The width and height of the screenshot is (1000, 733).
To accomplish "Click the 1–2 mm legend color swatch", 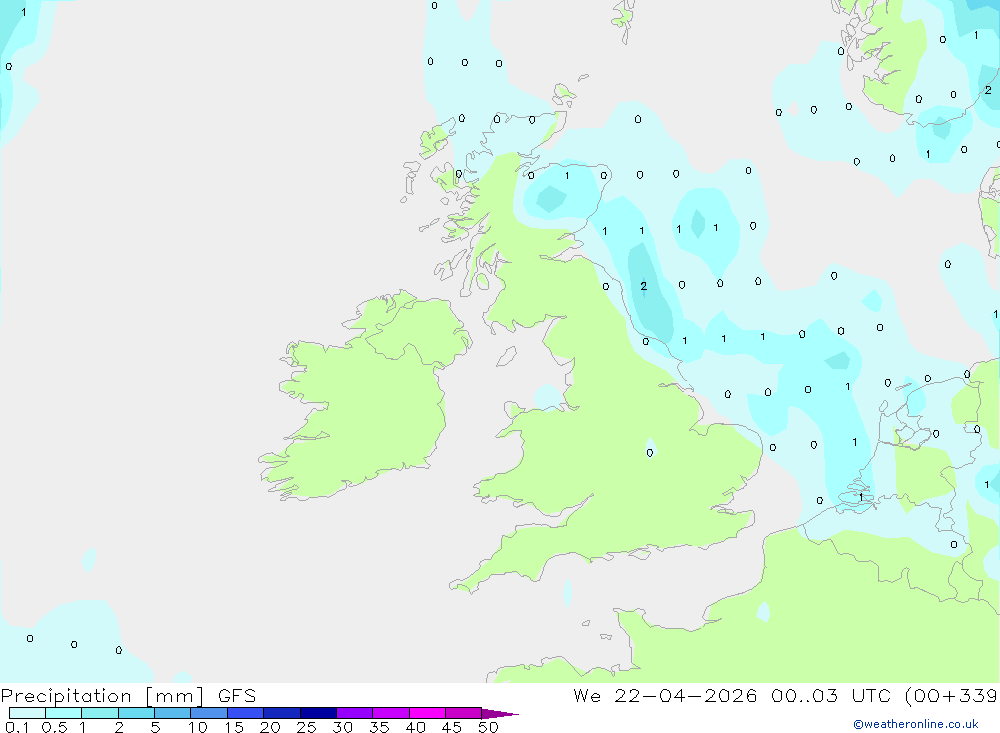I will pos(100,713).
